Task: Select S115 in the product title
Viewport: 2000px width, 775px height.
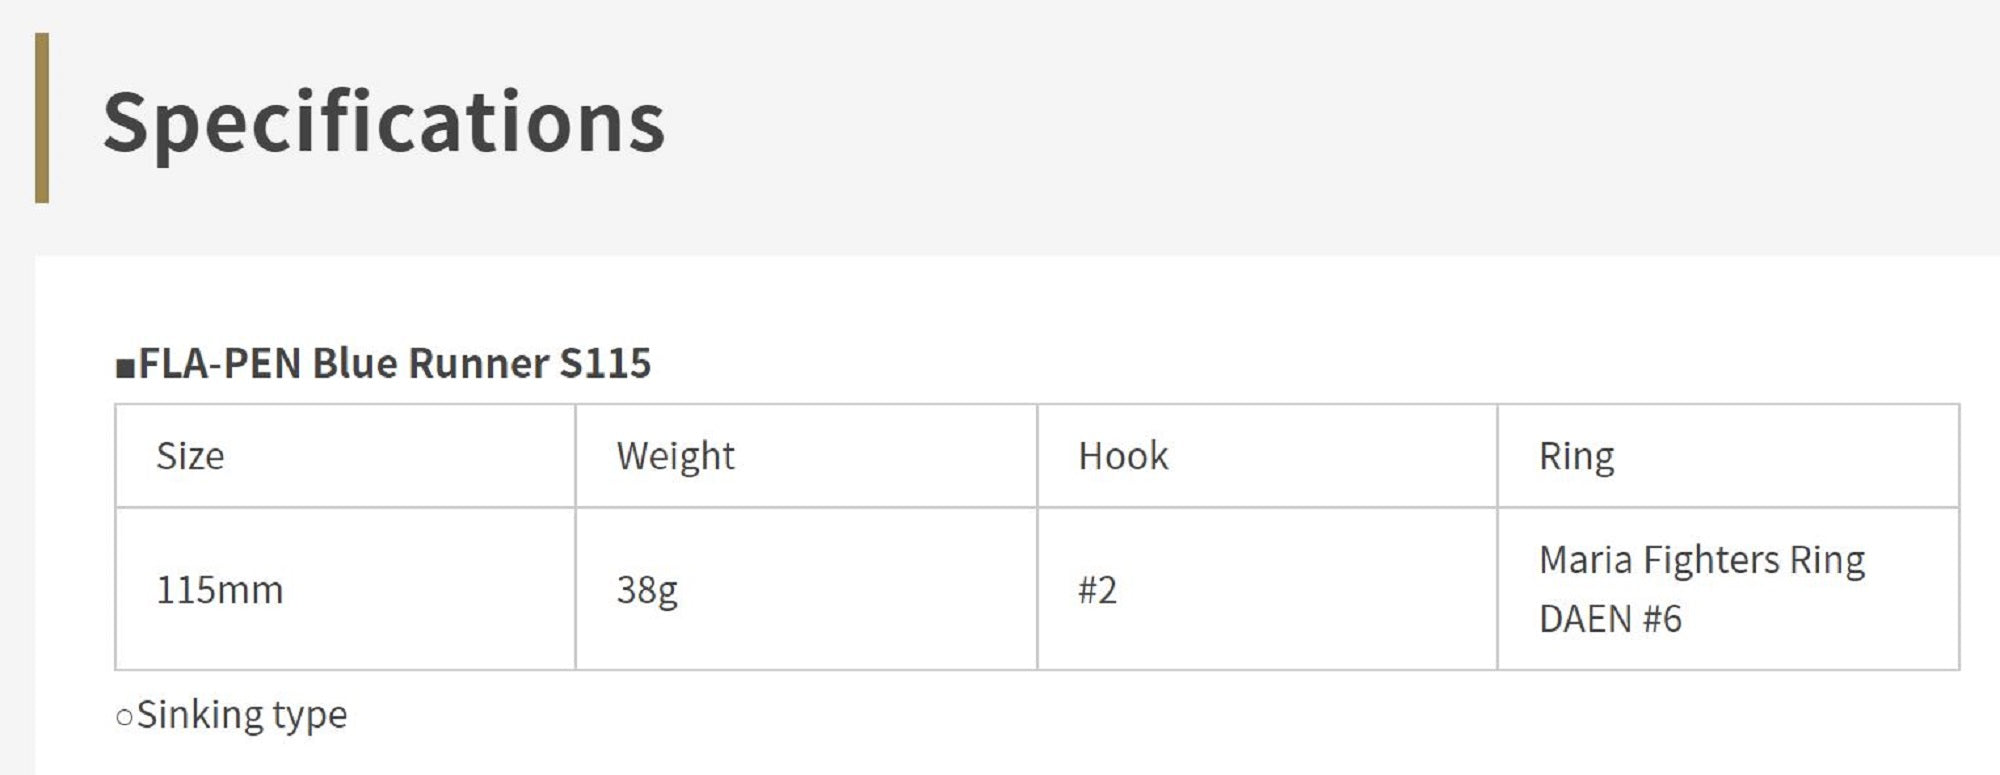Action: tap(605, 363)
